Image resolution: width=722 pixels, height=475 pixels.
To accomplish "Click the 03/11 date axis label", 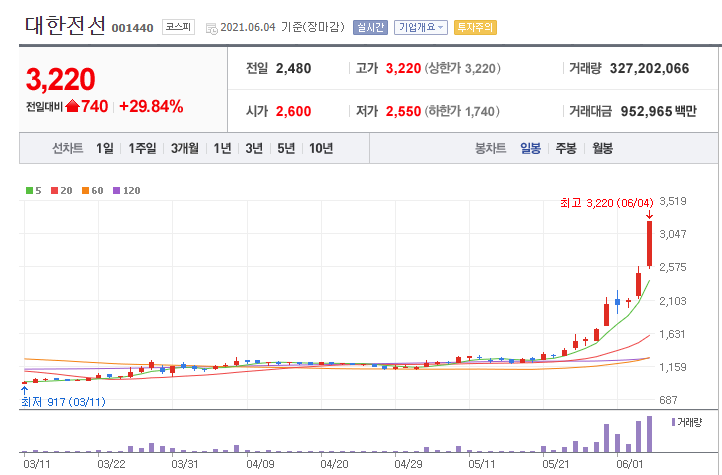I will (37, 464).
